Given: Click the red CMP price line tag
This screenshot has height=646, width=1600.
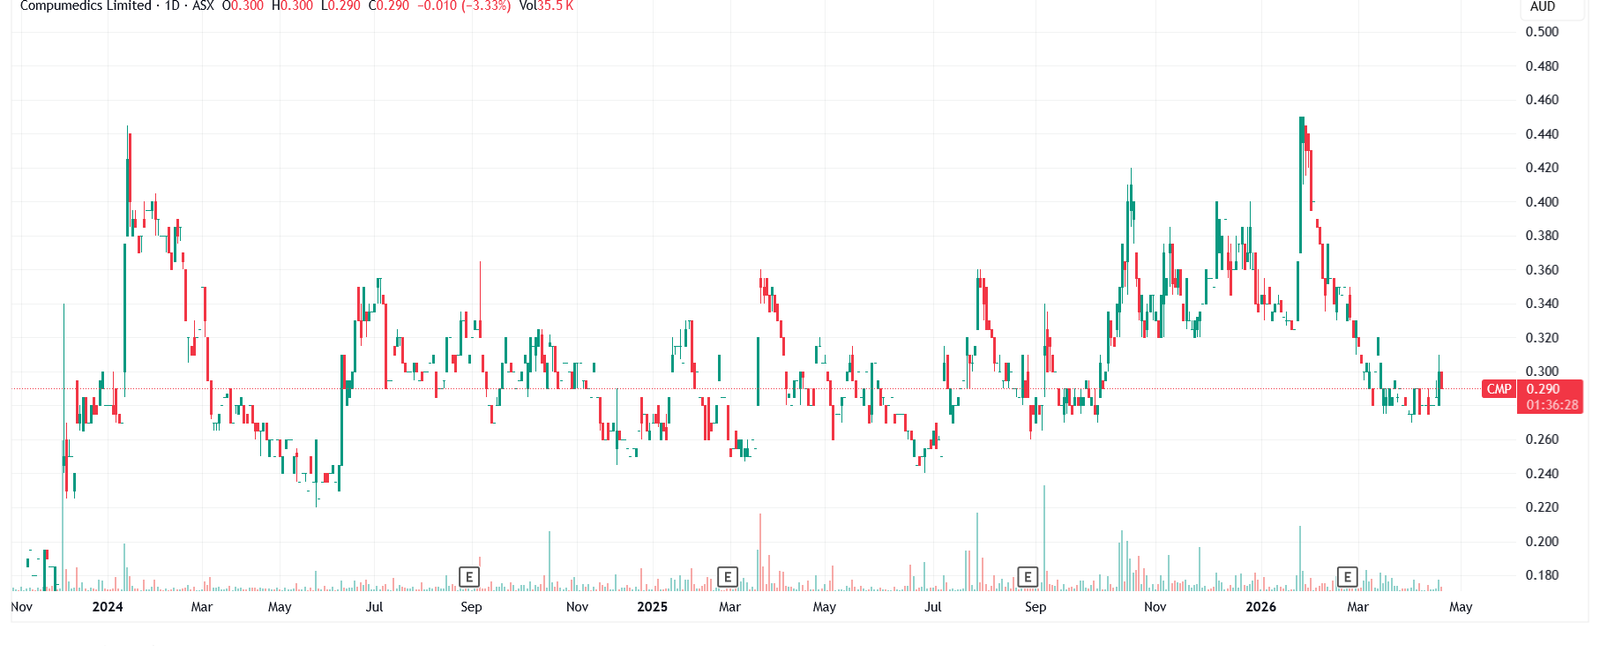Looking at the screenshot, I should coord(1498,389).
